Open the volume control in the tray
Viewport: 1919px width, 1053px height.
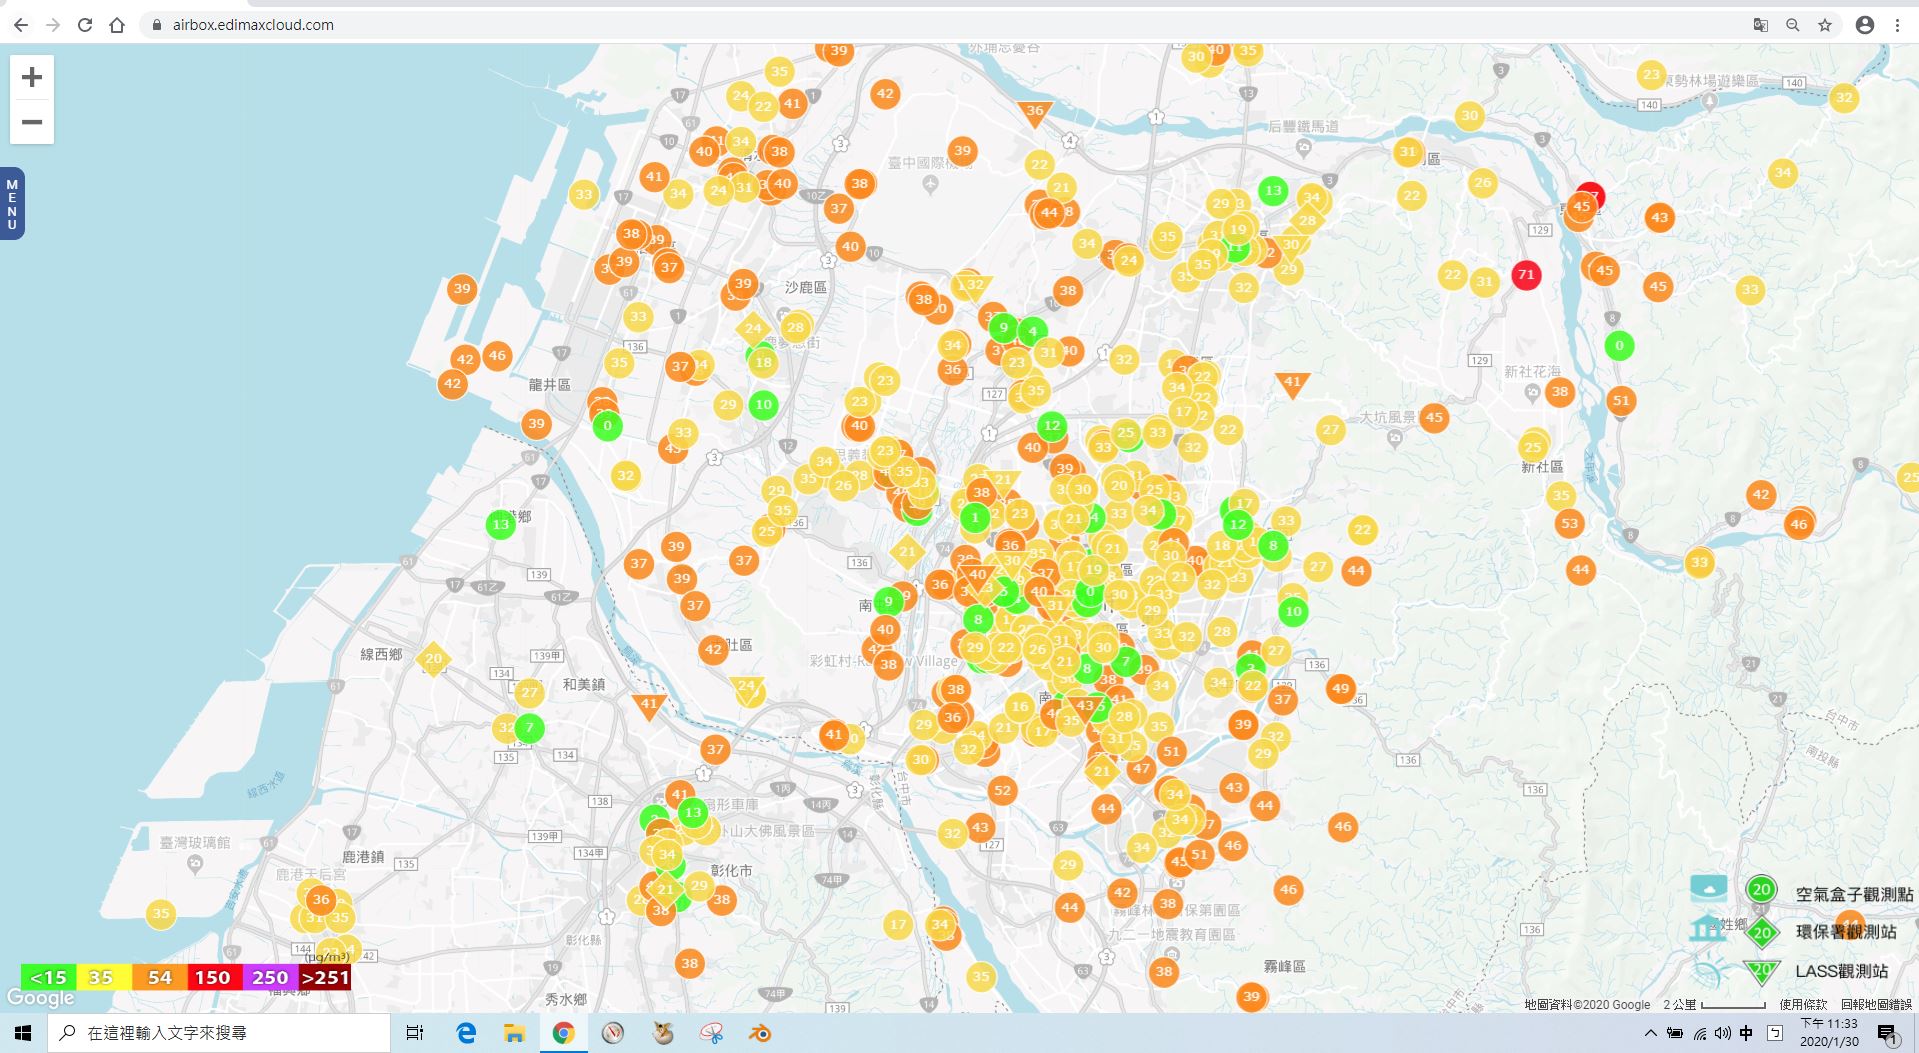tap(1722, 1033)
